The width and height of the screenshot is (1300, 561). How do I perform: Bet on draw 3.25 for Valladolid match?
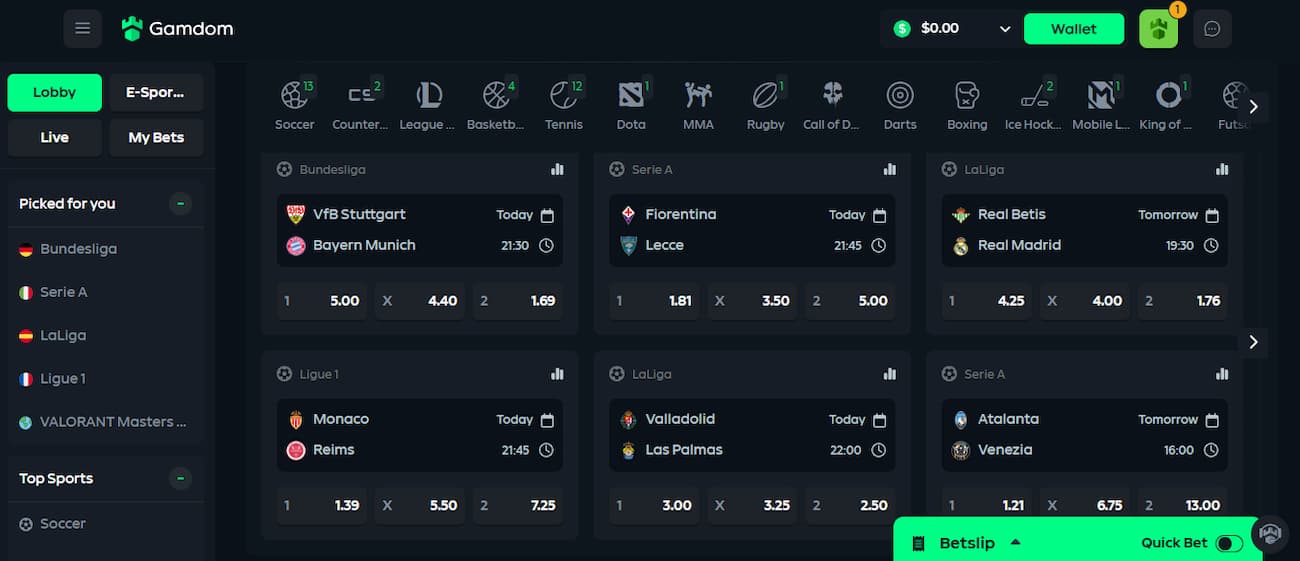(x=752, y=505)
